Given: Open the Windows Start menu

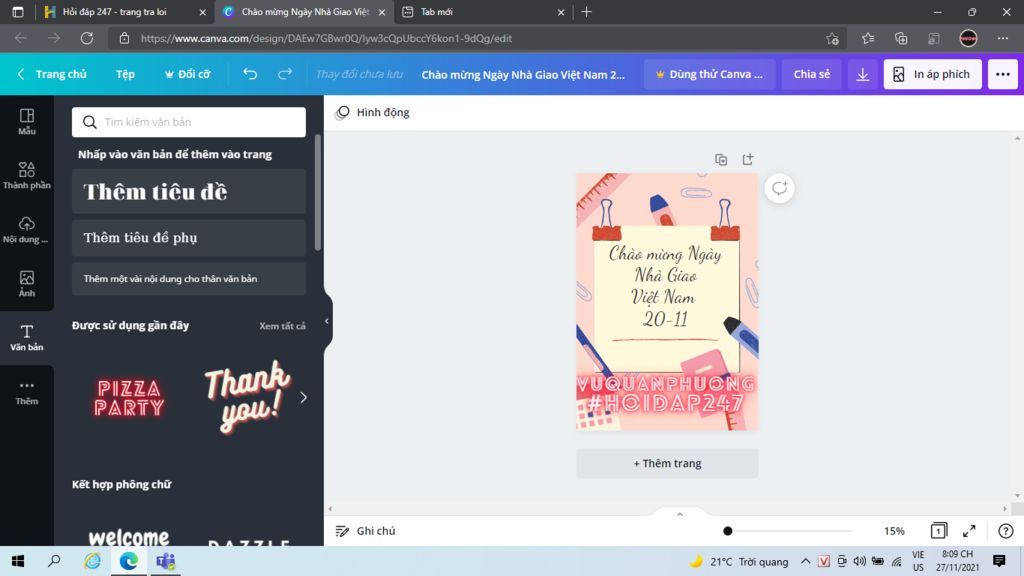Looking at the screenshot, I should [18, 561].
